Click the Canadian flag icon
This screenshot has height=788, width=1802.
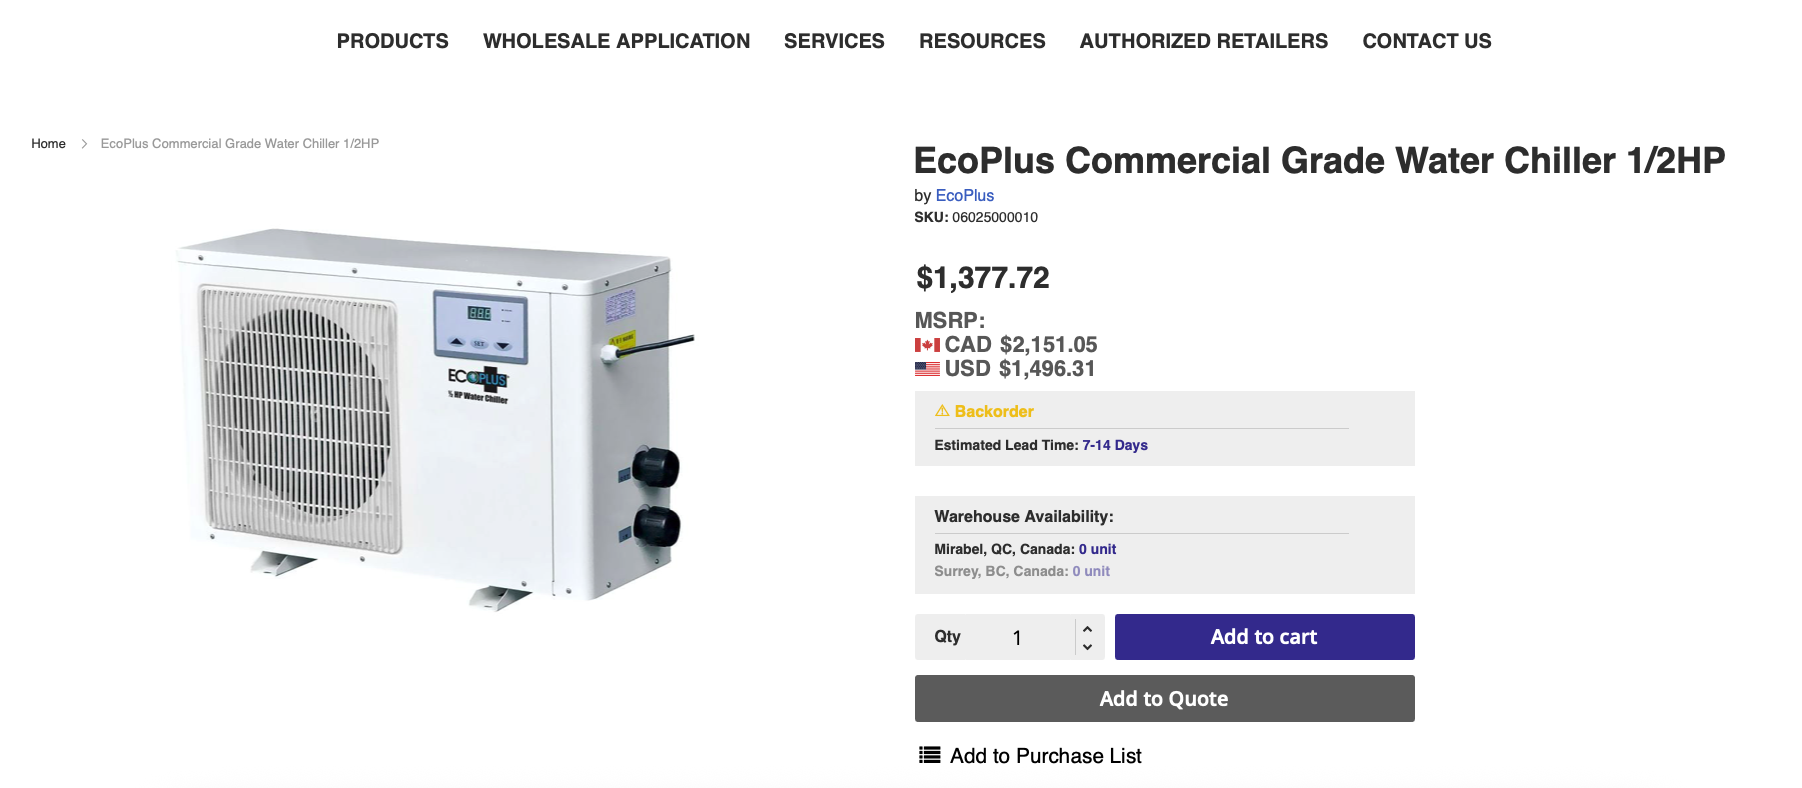tap(927, 345)
